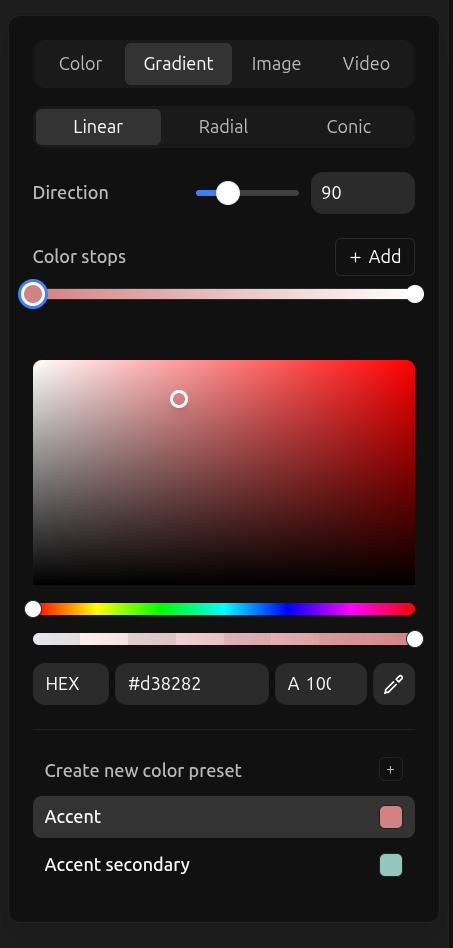Select the right white gradient stop handle
Viewport: 453px width, 948px height.
415,294
